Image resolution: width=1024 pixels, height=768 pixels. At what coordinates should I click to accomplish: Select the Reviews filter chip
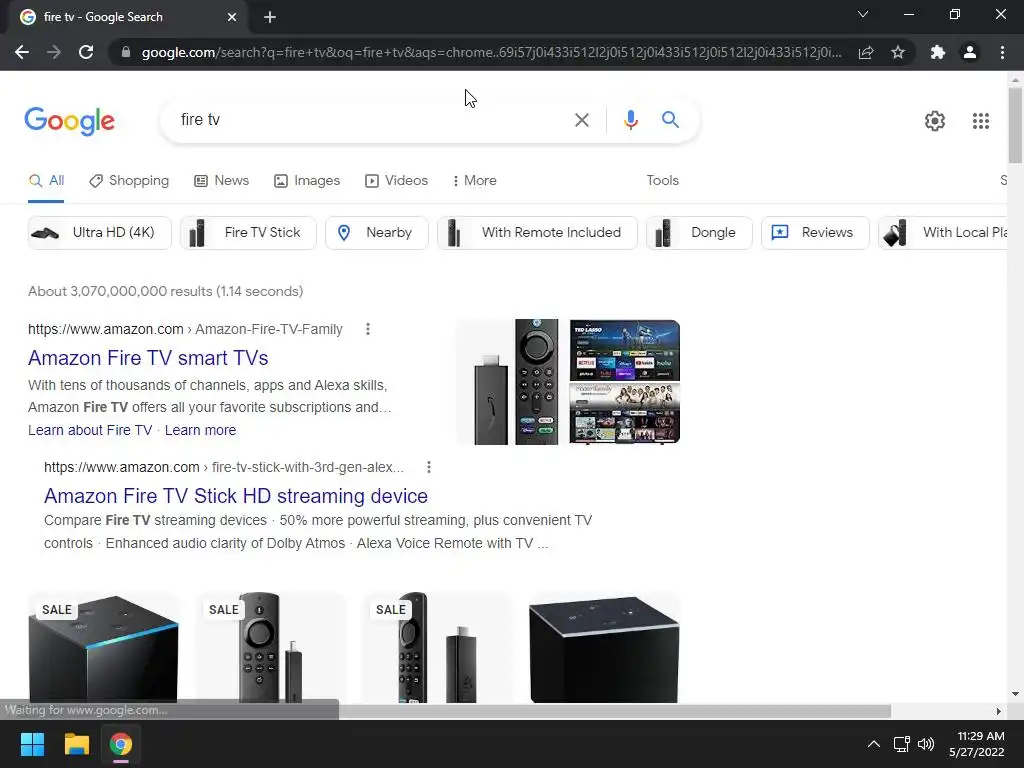815,232
